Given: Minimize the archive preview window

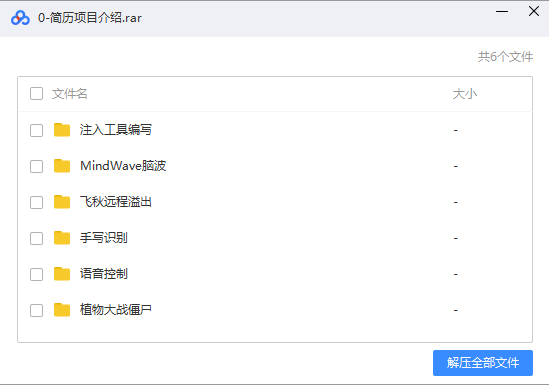Looking at the screenshot, I should point(502,12).
